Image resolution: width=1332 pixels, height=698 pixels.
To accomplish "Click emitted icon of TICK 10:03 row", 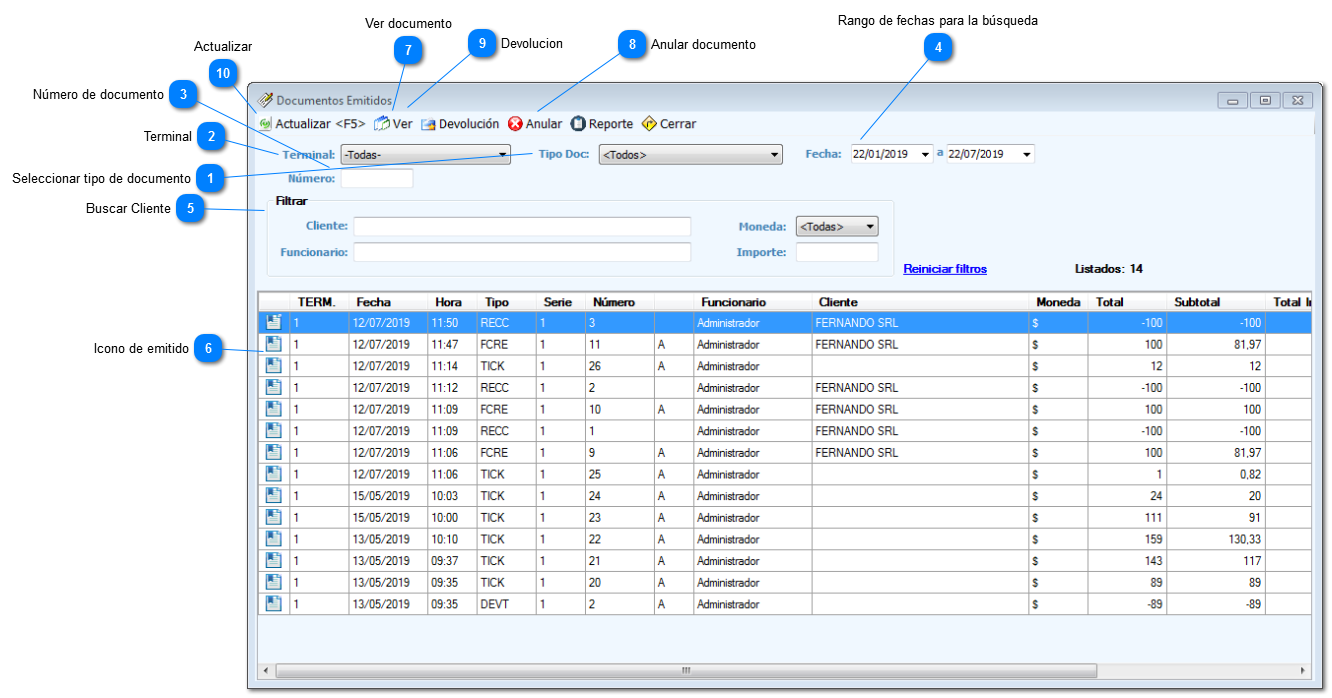I will [x=273, y=496].
